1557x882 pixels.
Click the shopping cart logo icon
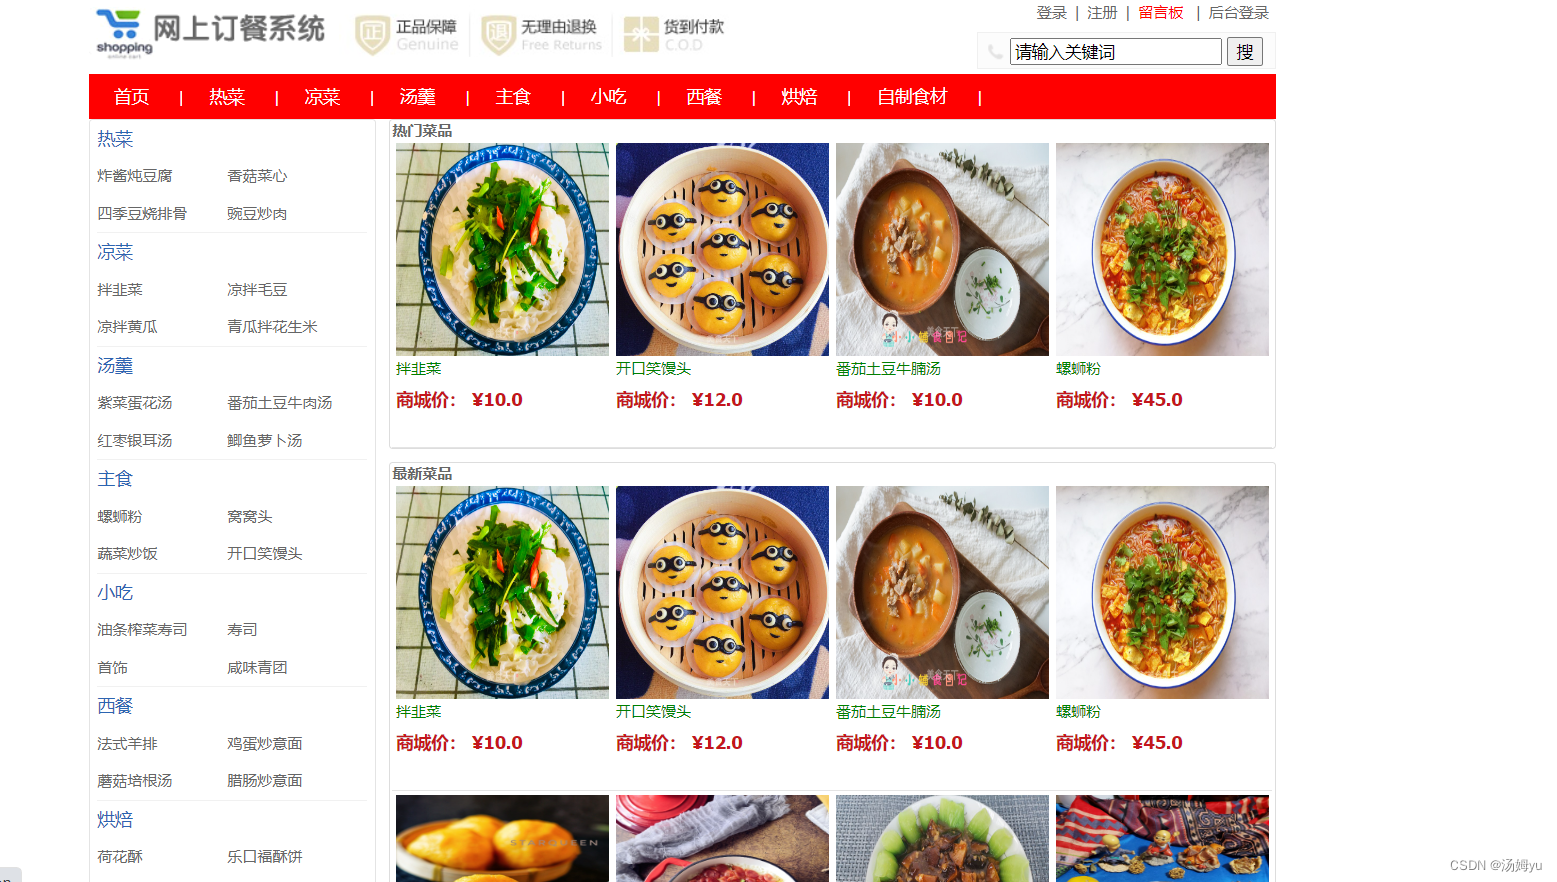click(124, 34)
